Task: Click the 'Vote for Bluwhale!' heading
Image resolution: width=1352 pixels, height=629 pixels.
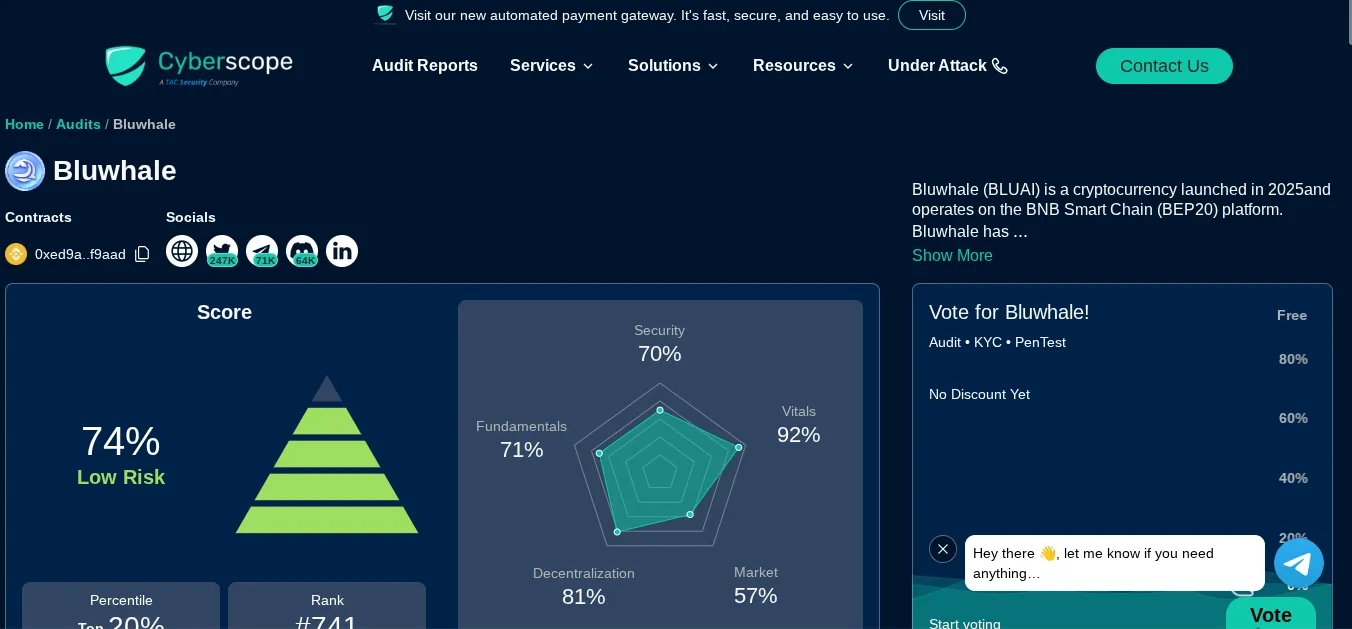Action: (x=1009, y=312)
